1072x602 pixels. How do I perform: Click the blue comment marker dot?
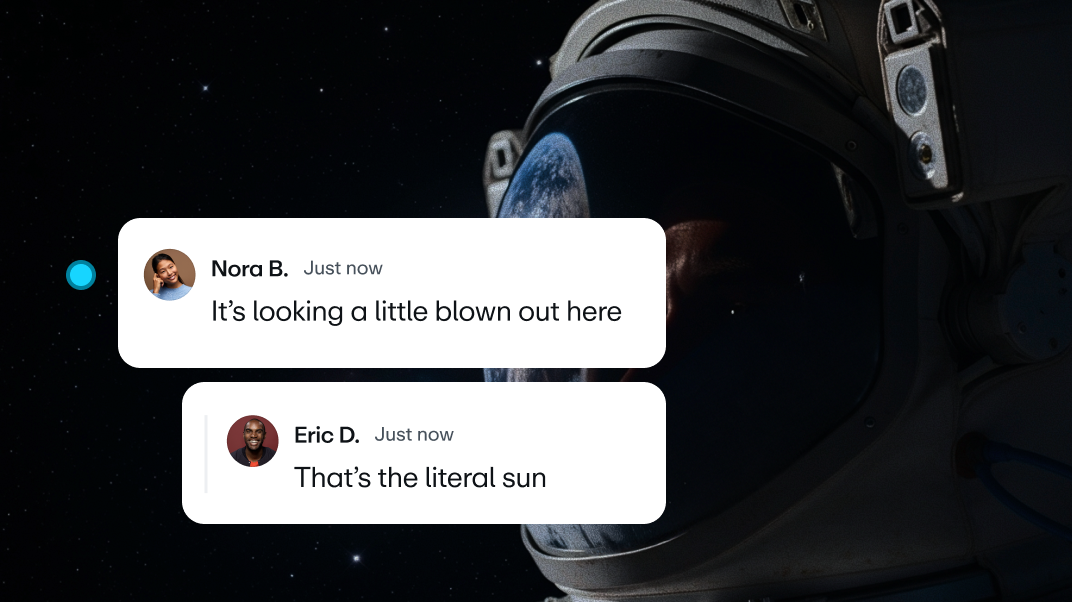coord(81,275)
